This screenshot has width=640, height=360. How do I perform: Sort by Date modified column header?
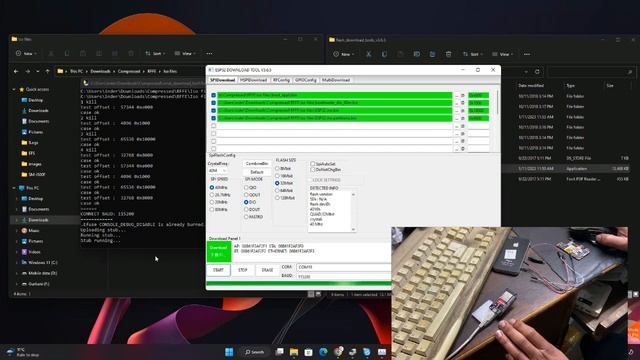(531, 86)
